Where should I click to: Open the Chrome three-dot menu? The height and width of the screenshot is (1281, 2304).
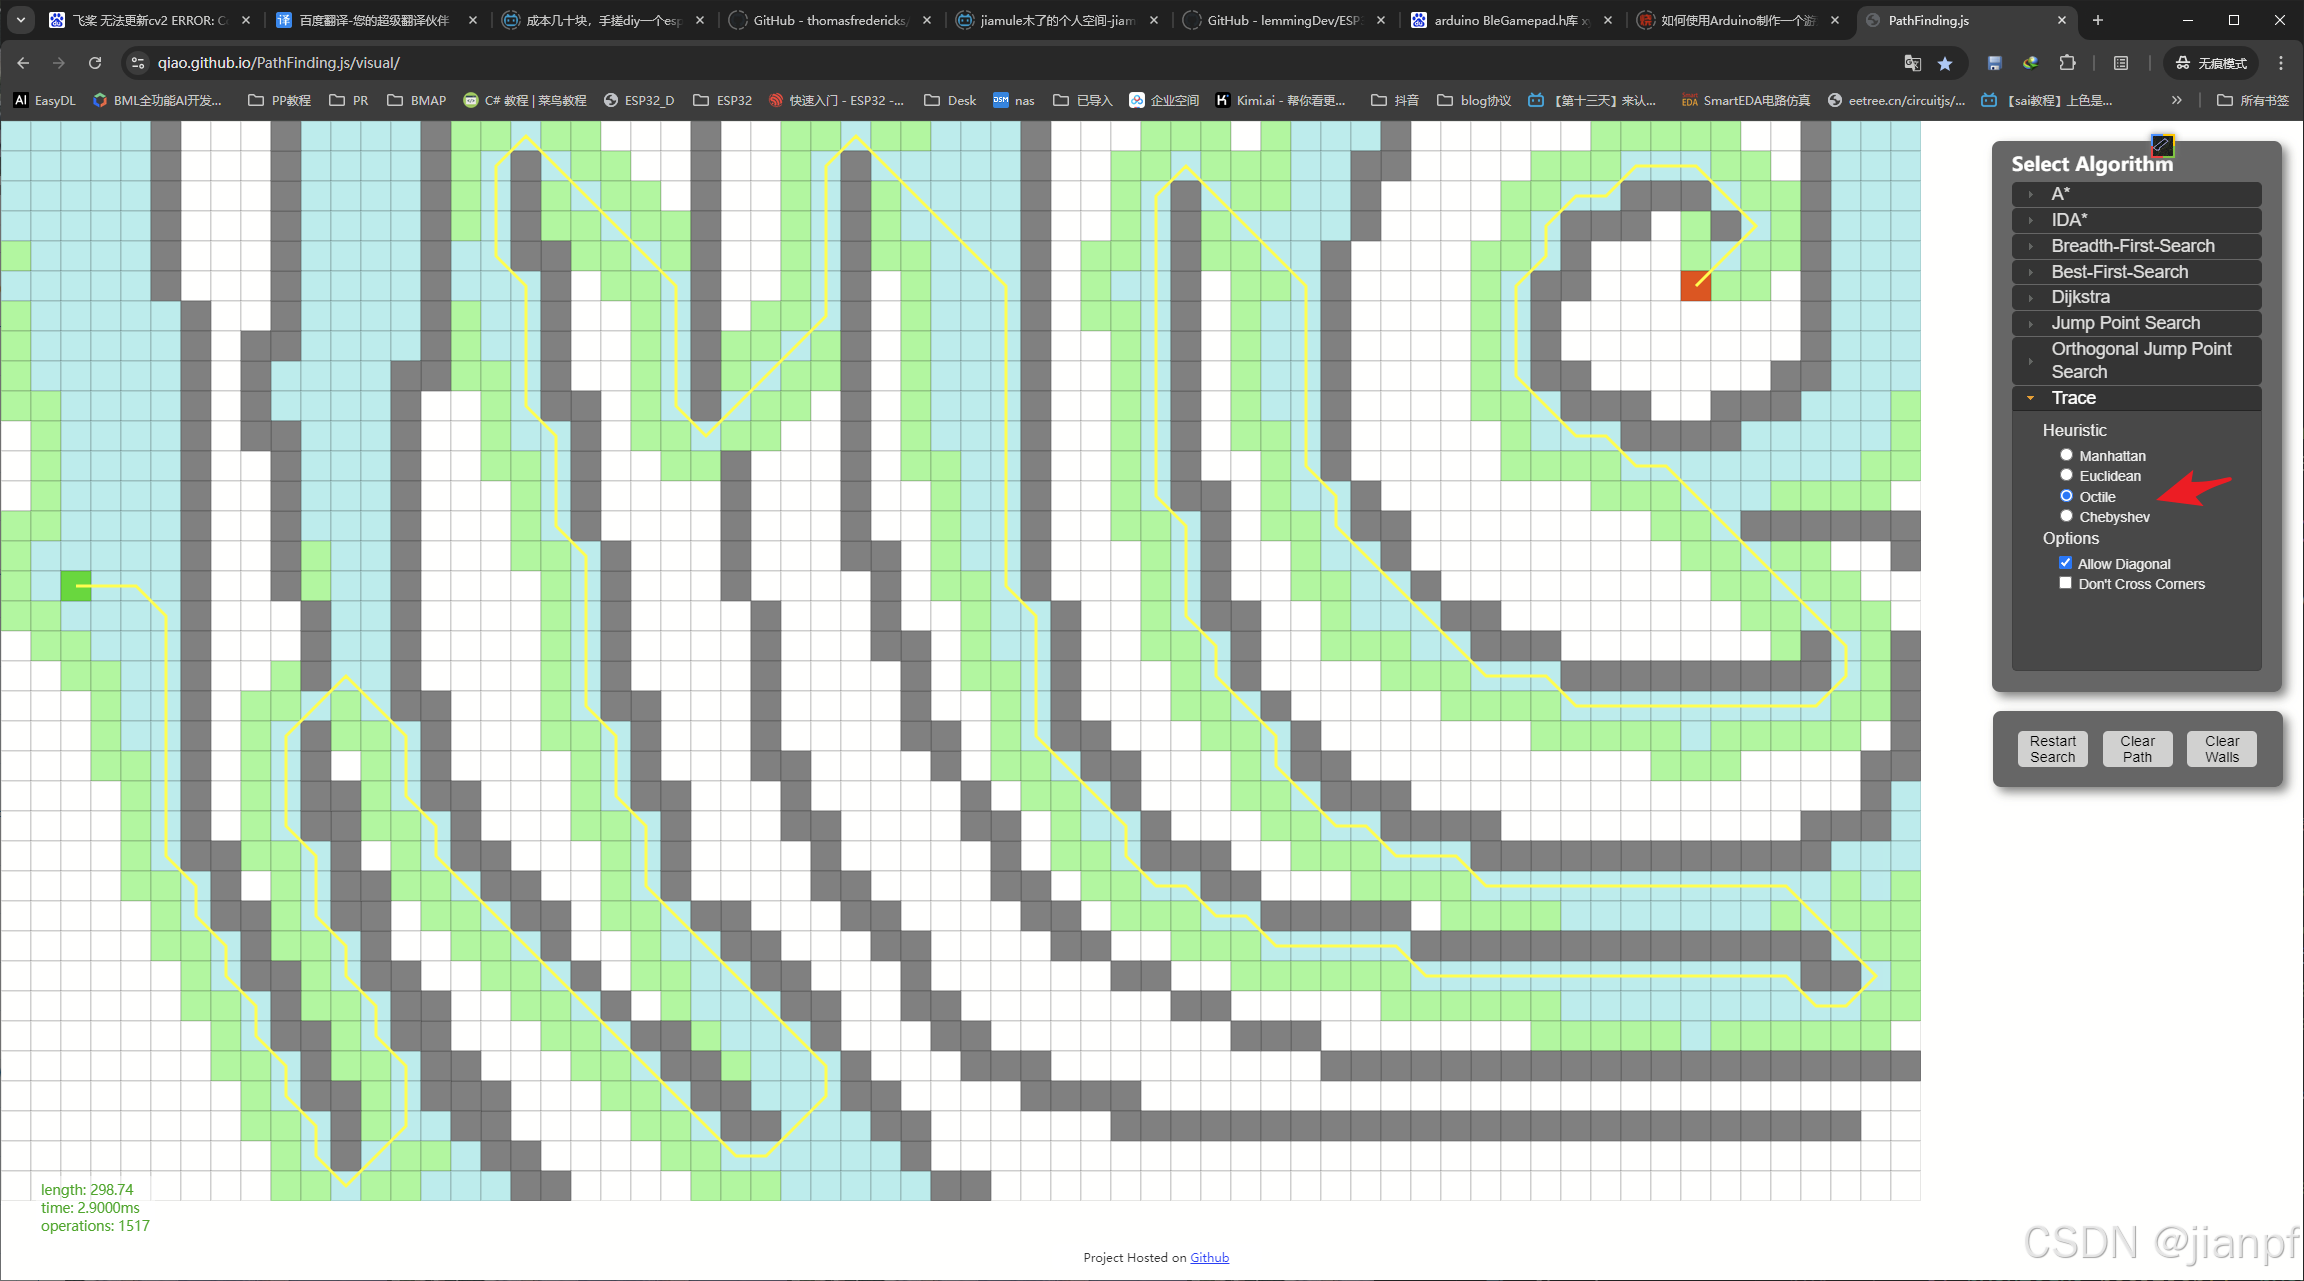(x=2281, y=63)
